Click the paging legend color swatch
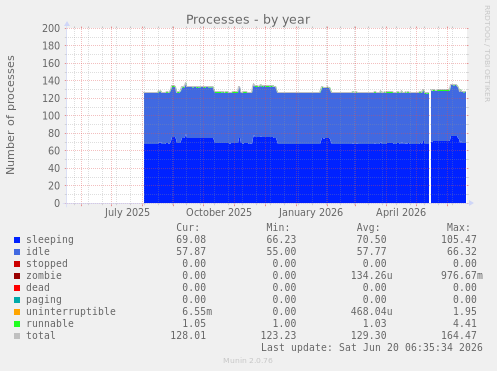 pos(17,300)
